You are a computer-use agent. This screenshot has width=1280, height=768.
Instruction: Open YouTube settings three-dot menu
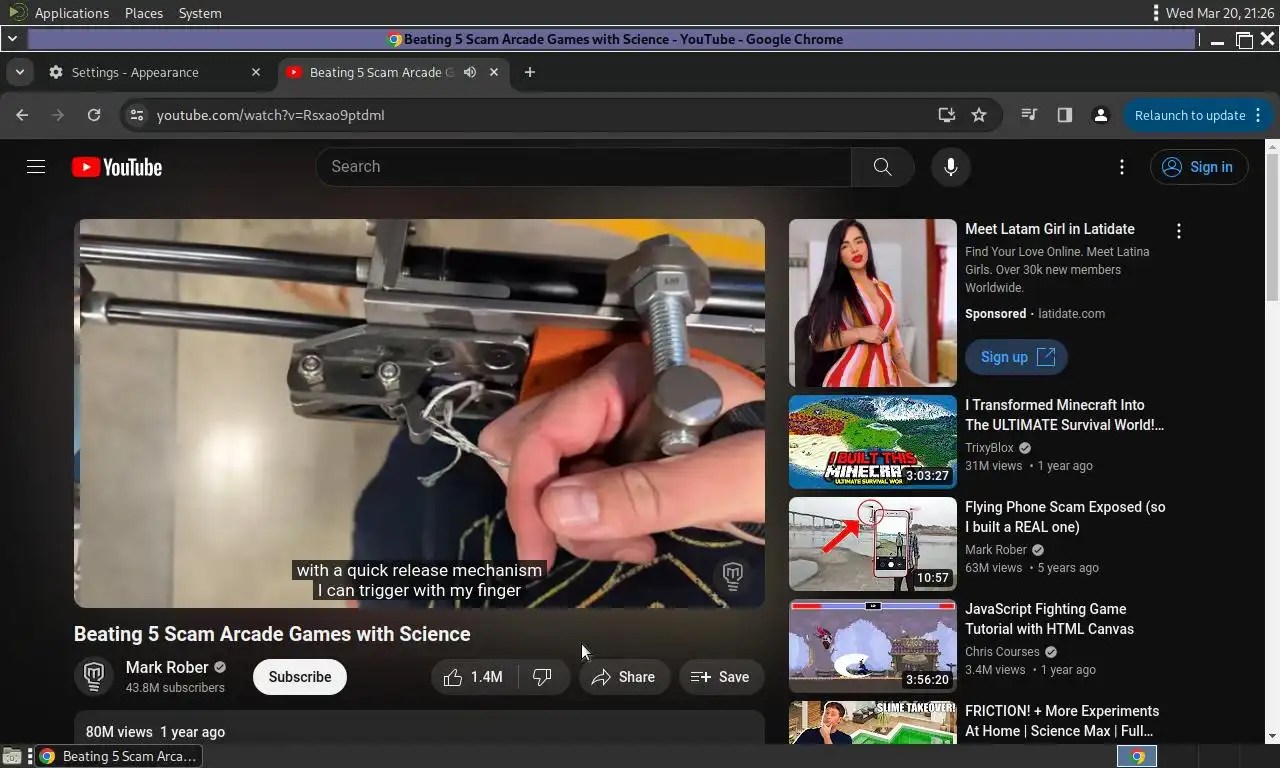[x=1122, y=167]
